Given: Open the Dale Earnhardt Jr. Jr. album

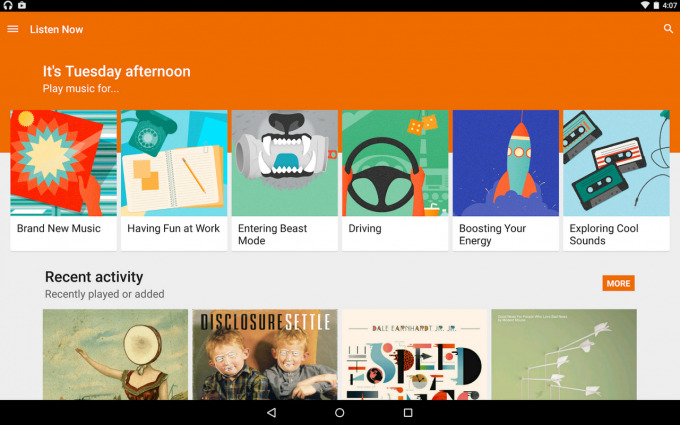Looking at the screenshot, I should (414, 354).
